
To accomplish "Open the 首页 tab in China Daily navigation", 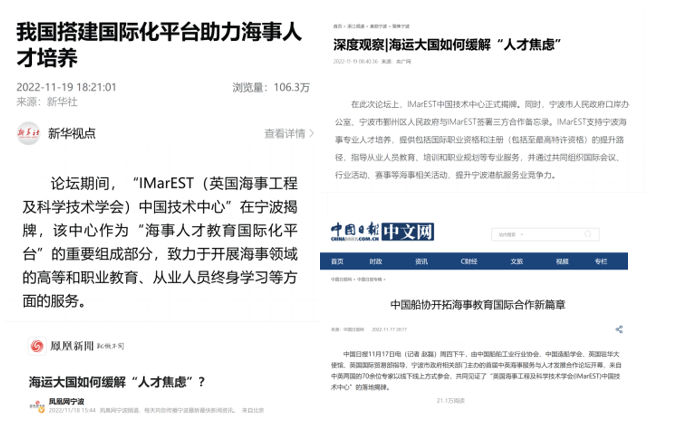I will 337,261.
